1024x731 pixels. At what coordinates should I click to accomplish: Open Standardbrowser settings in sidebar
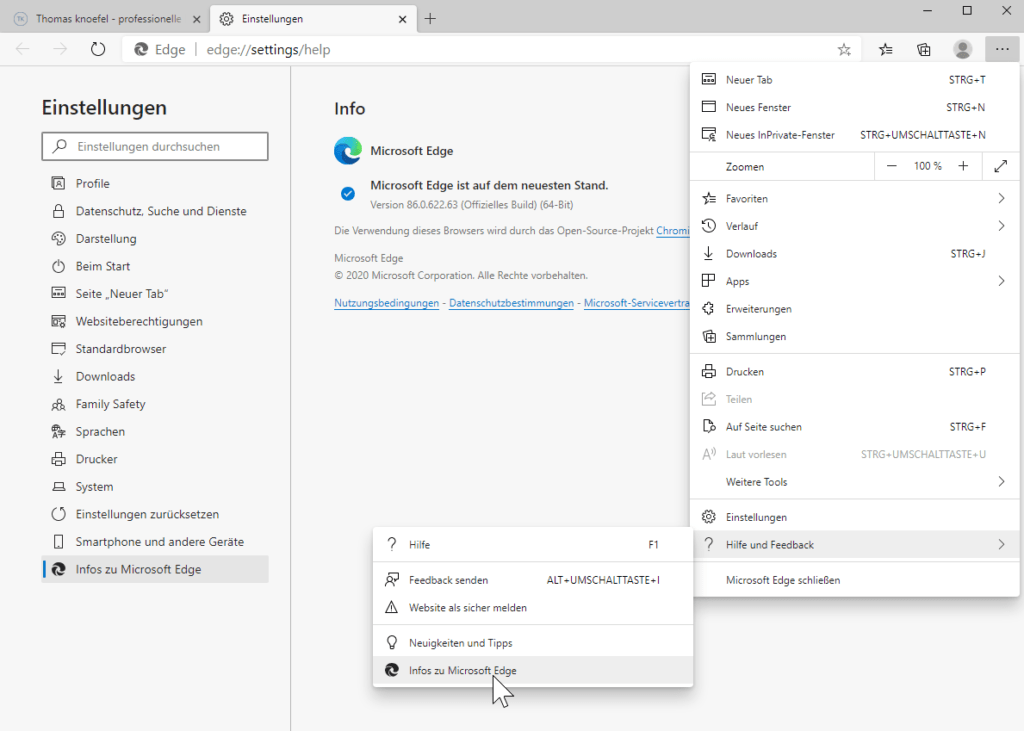(x=155, y=349)
